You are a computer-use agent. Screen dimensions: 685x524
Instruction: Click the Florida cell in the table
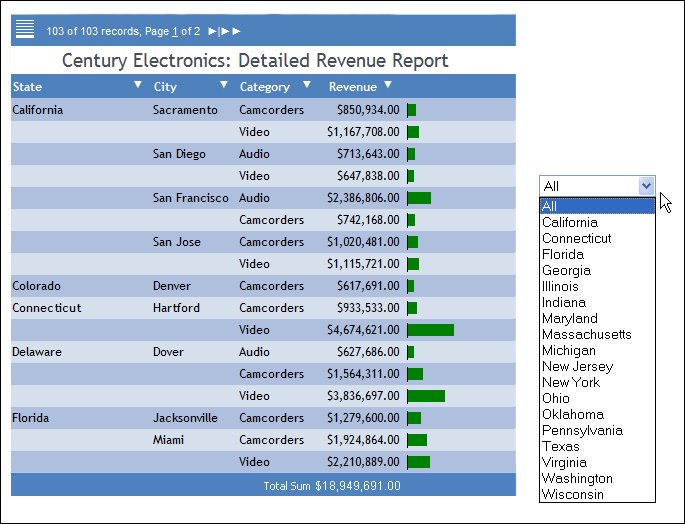[x=30, y=418]
